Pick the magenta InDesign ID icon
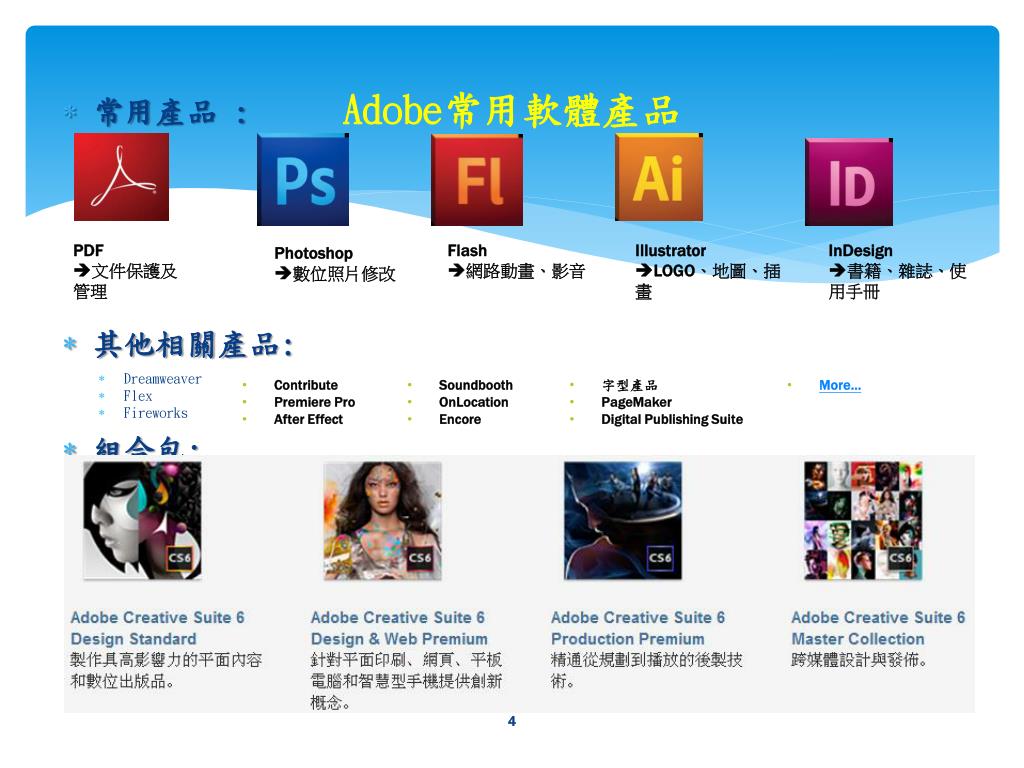 [x=849, y=182]
